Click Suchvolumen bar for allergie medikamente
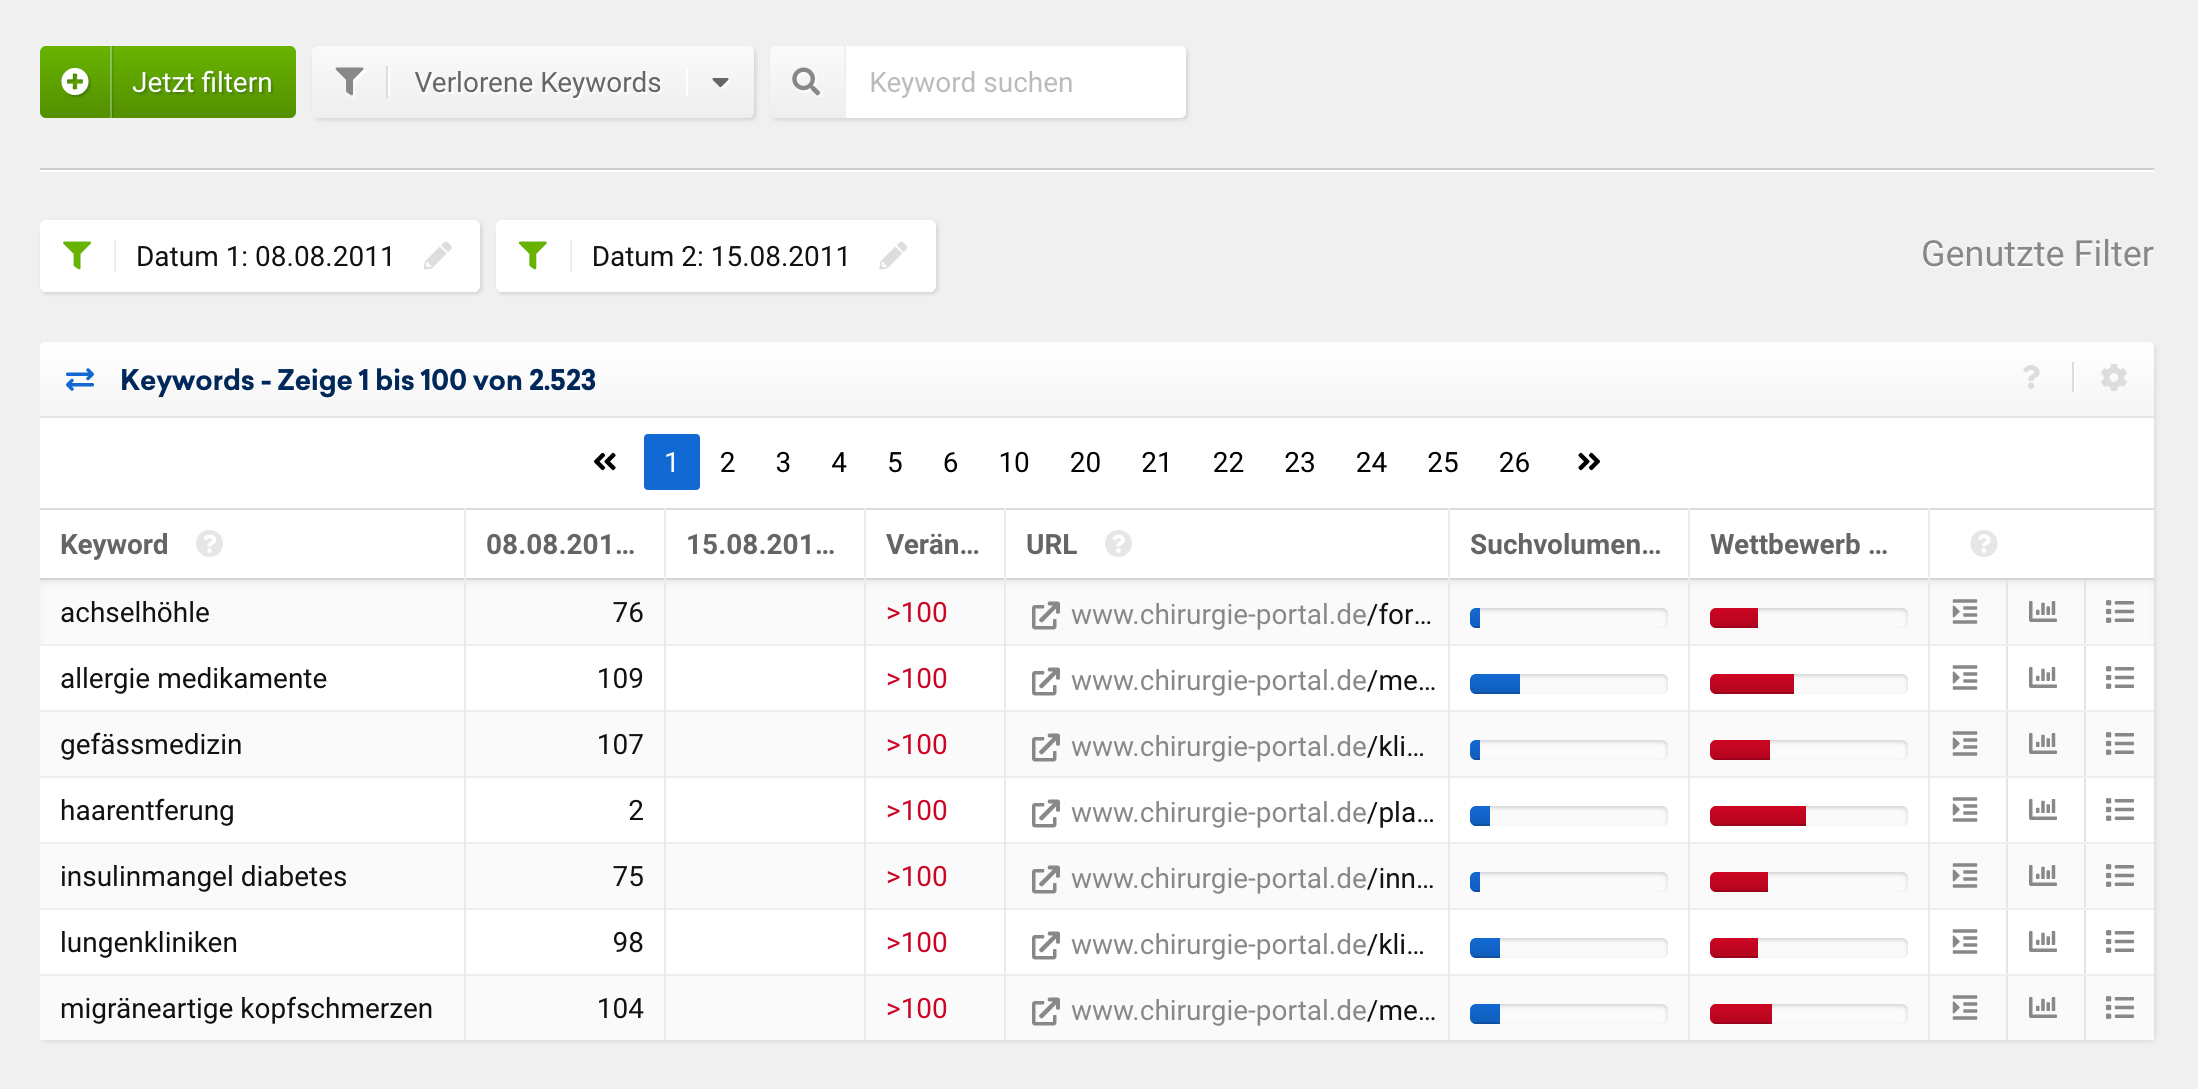Viewport: 2198px width, 1089px height. pos(1569,684)
